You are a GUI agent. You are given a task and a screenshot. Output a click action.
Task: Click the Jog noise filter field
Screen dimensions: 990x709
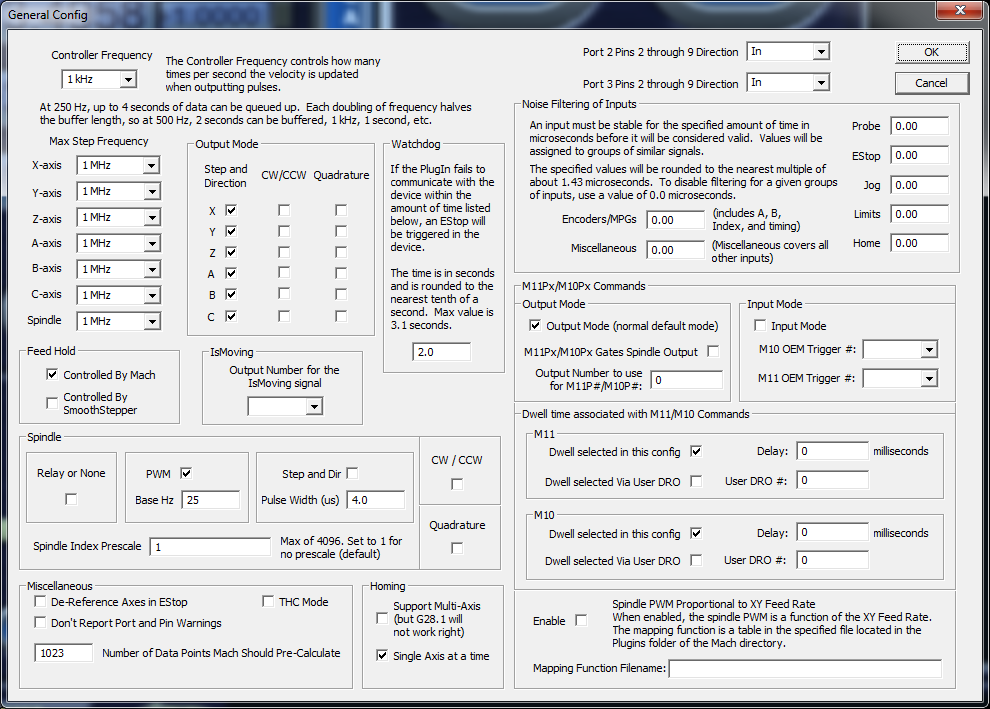(x=919, y=185)
